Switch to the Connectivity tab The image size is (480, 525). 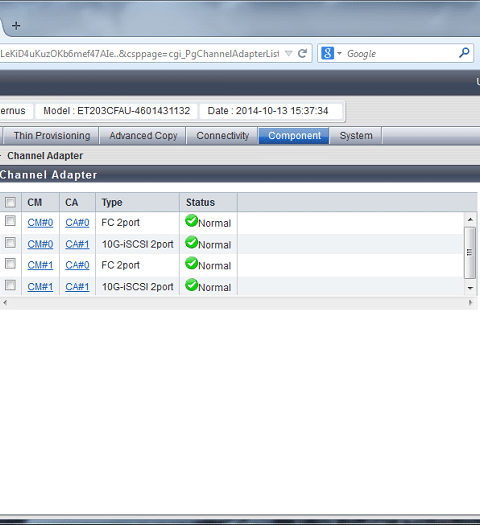point(223,136)
